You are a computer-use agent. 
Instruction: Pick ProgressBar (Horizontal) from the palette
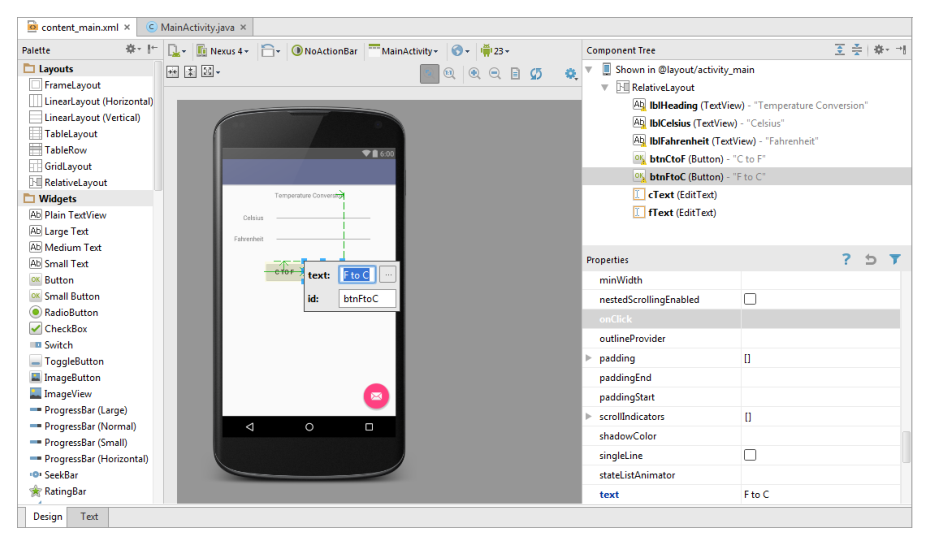coord(89,459)
